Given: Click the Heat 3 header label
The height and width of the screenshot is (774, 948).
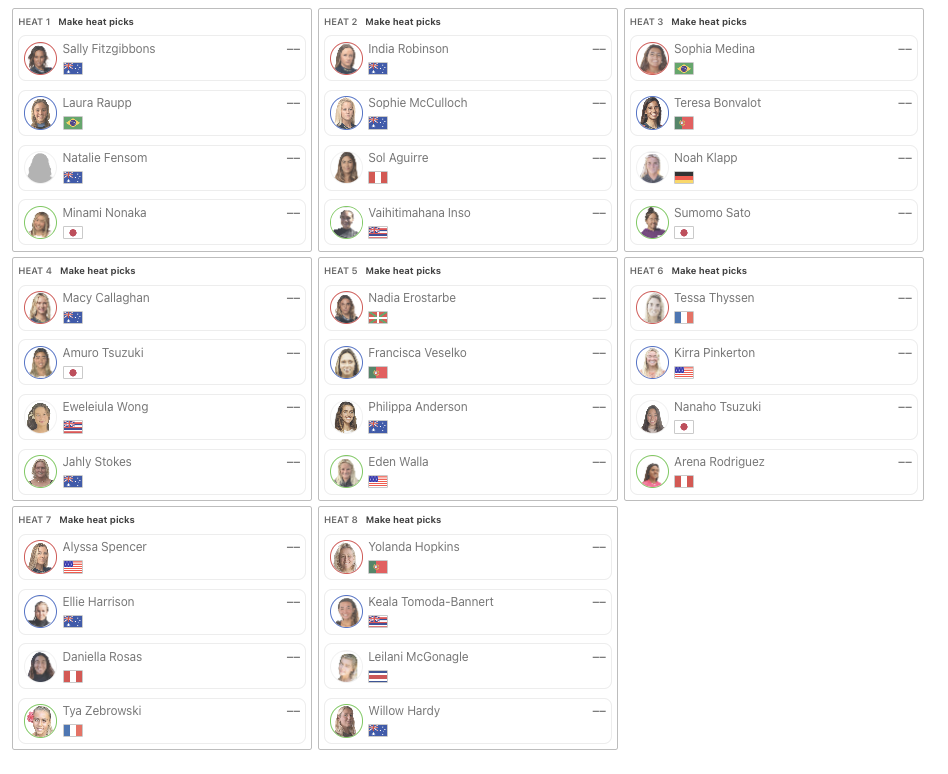Looking at the screenshot, I should coord(646,22).
